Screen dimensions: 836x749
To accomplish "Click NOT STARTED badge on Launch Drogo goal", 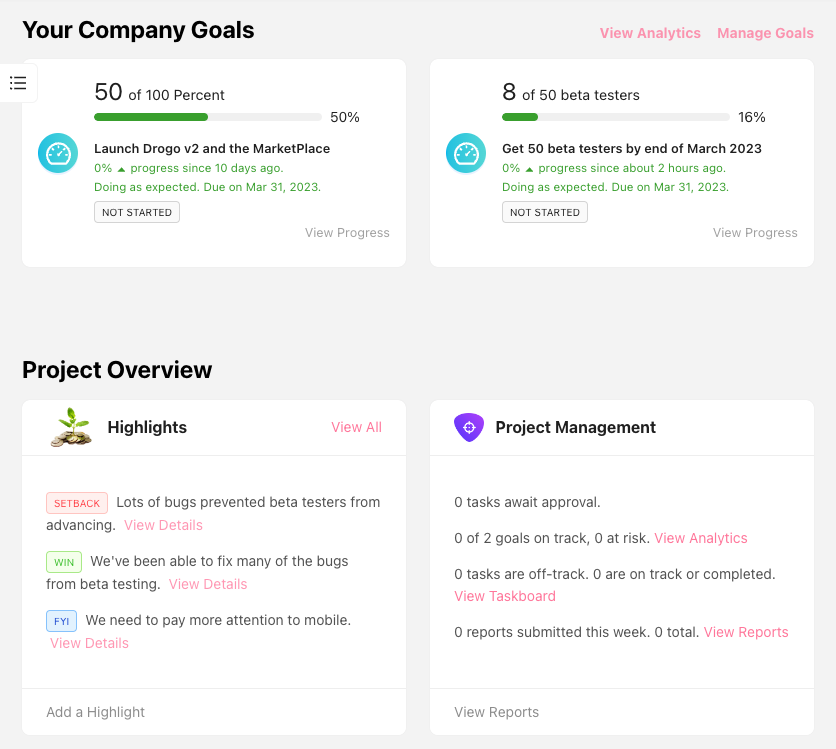I will coord(137,212).
